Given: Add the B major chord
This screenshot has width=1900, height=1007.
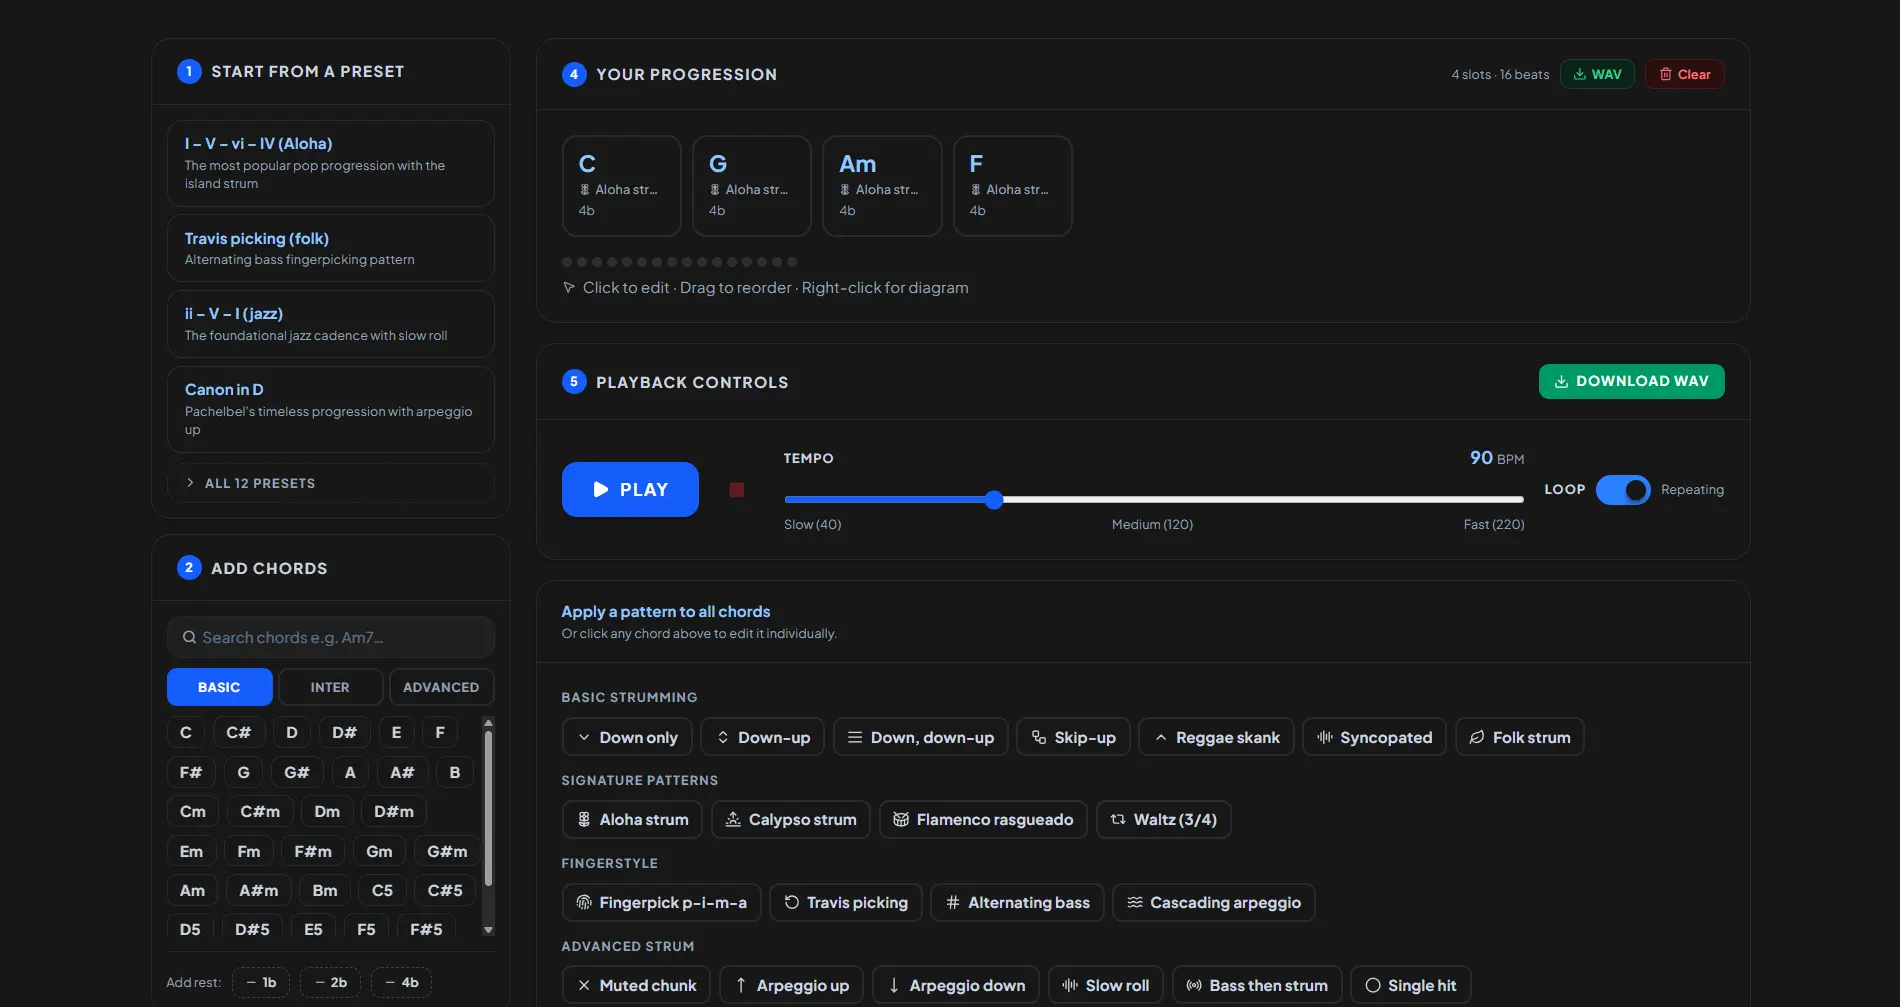Looking at the screenshot, I should 455,773.
